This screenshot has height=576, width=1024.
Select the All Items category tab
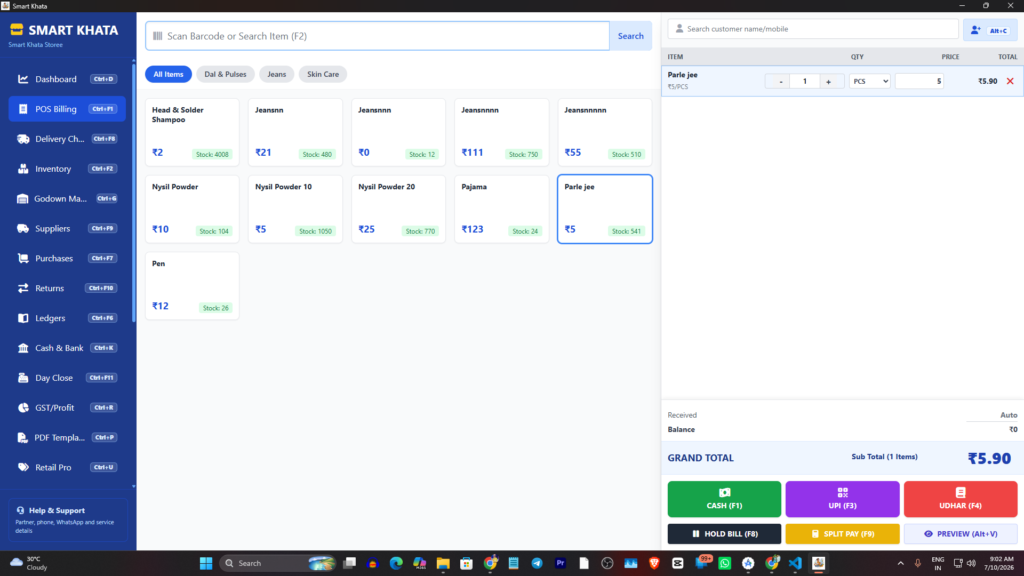168,74
